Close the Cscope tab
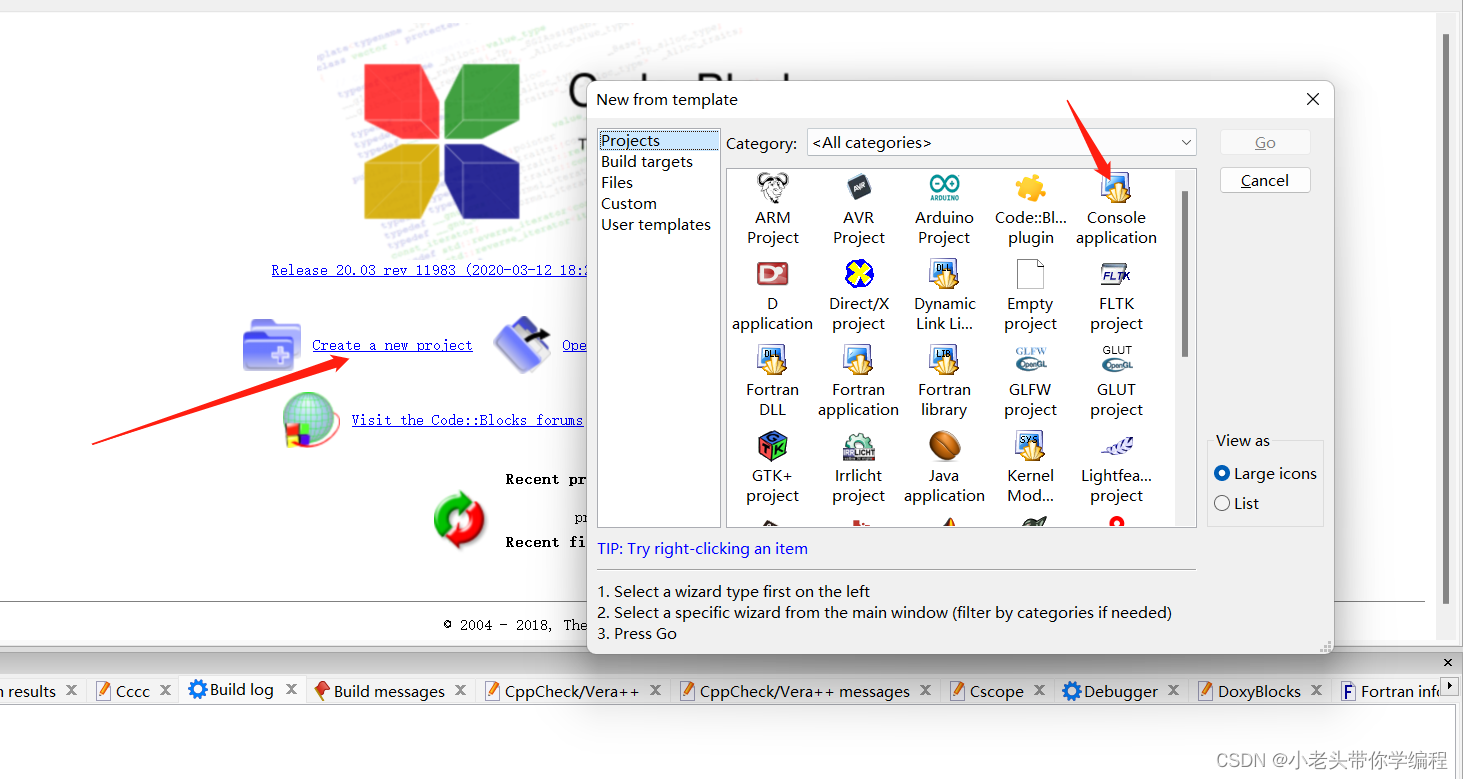This screenshot has width=1463, height=779. 1039,689
